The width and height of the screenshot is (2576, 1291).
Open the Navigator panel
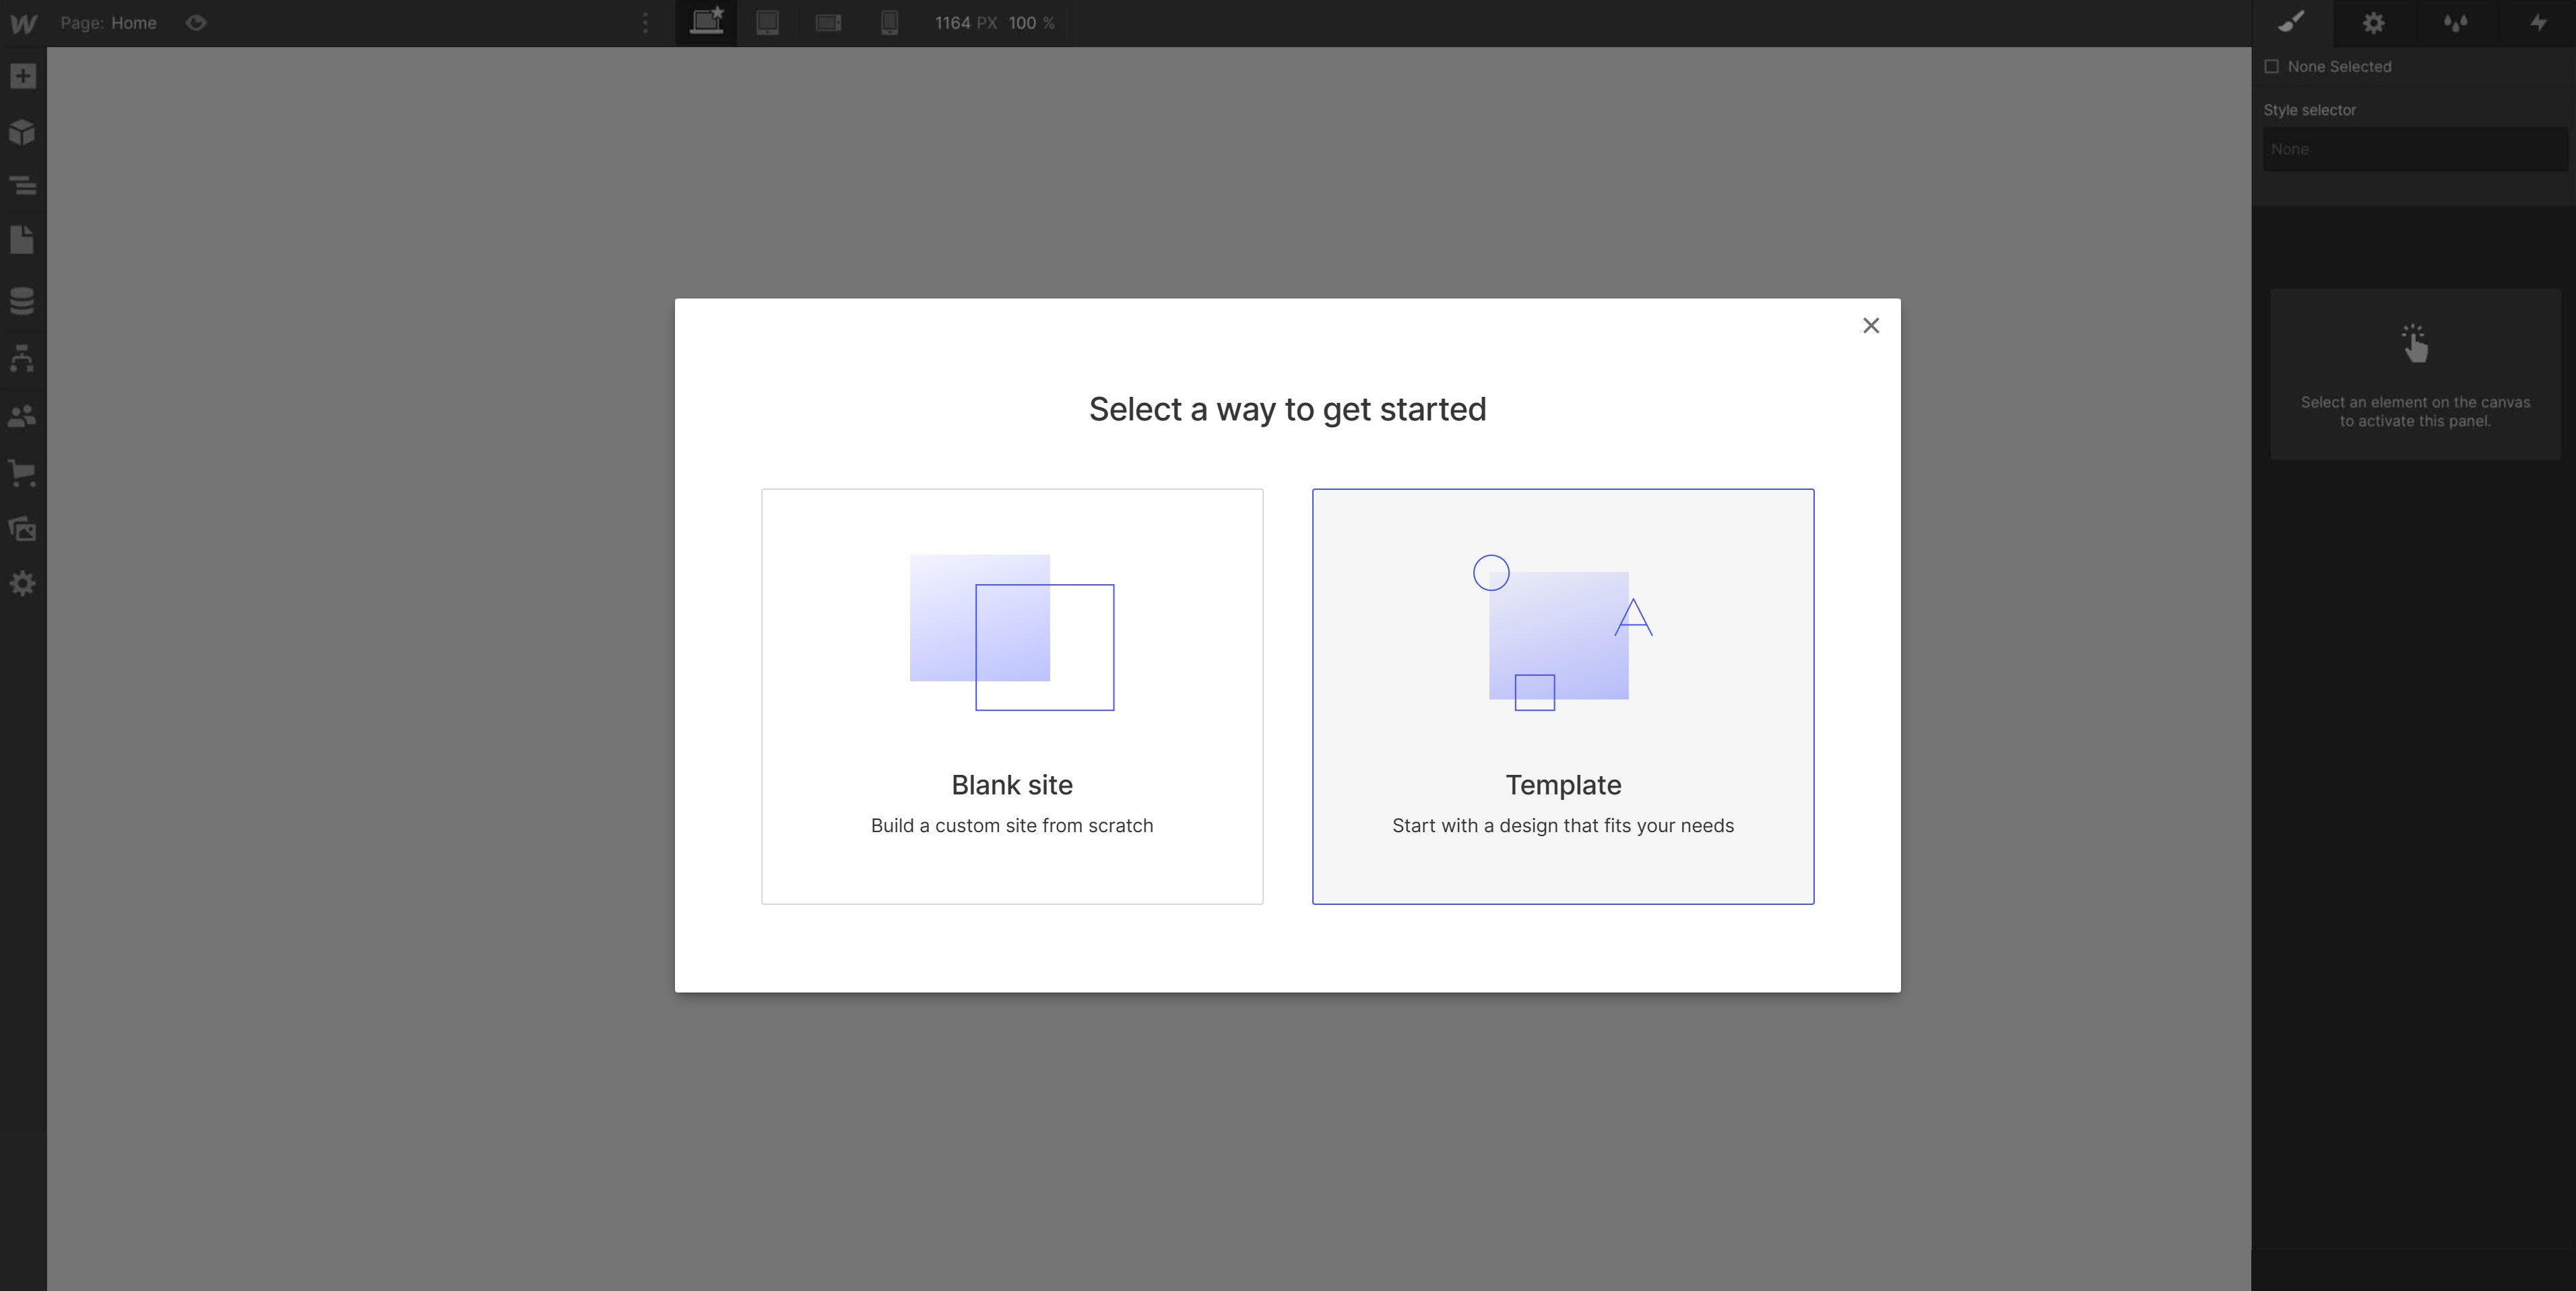[23, 186]
